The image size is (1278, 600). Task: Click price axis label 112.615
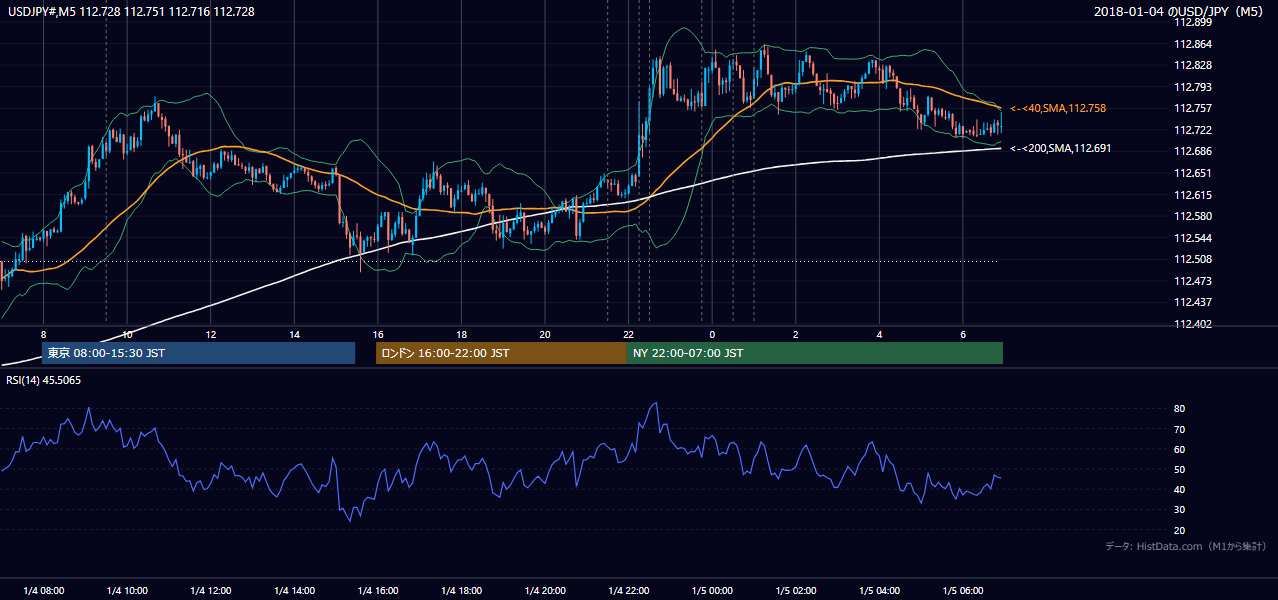click(x=1192, y=195)
